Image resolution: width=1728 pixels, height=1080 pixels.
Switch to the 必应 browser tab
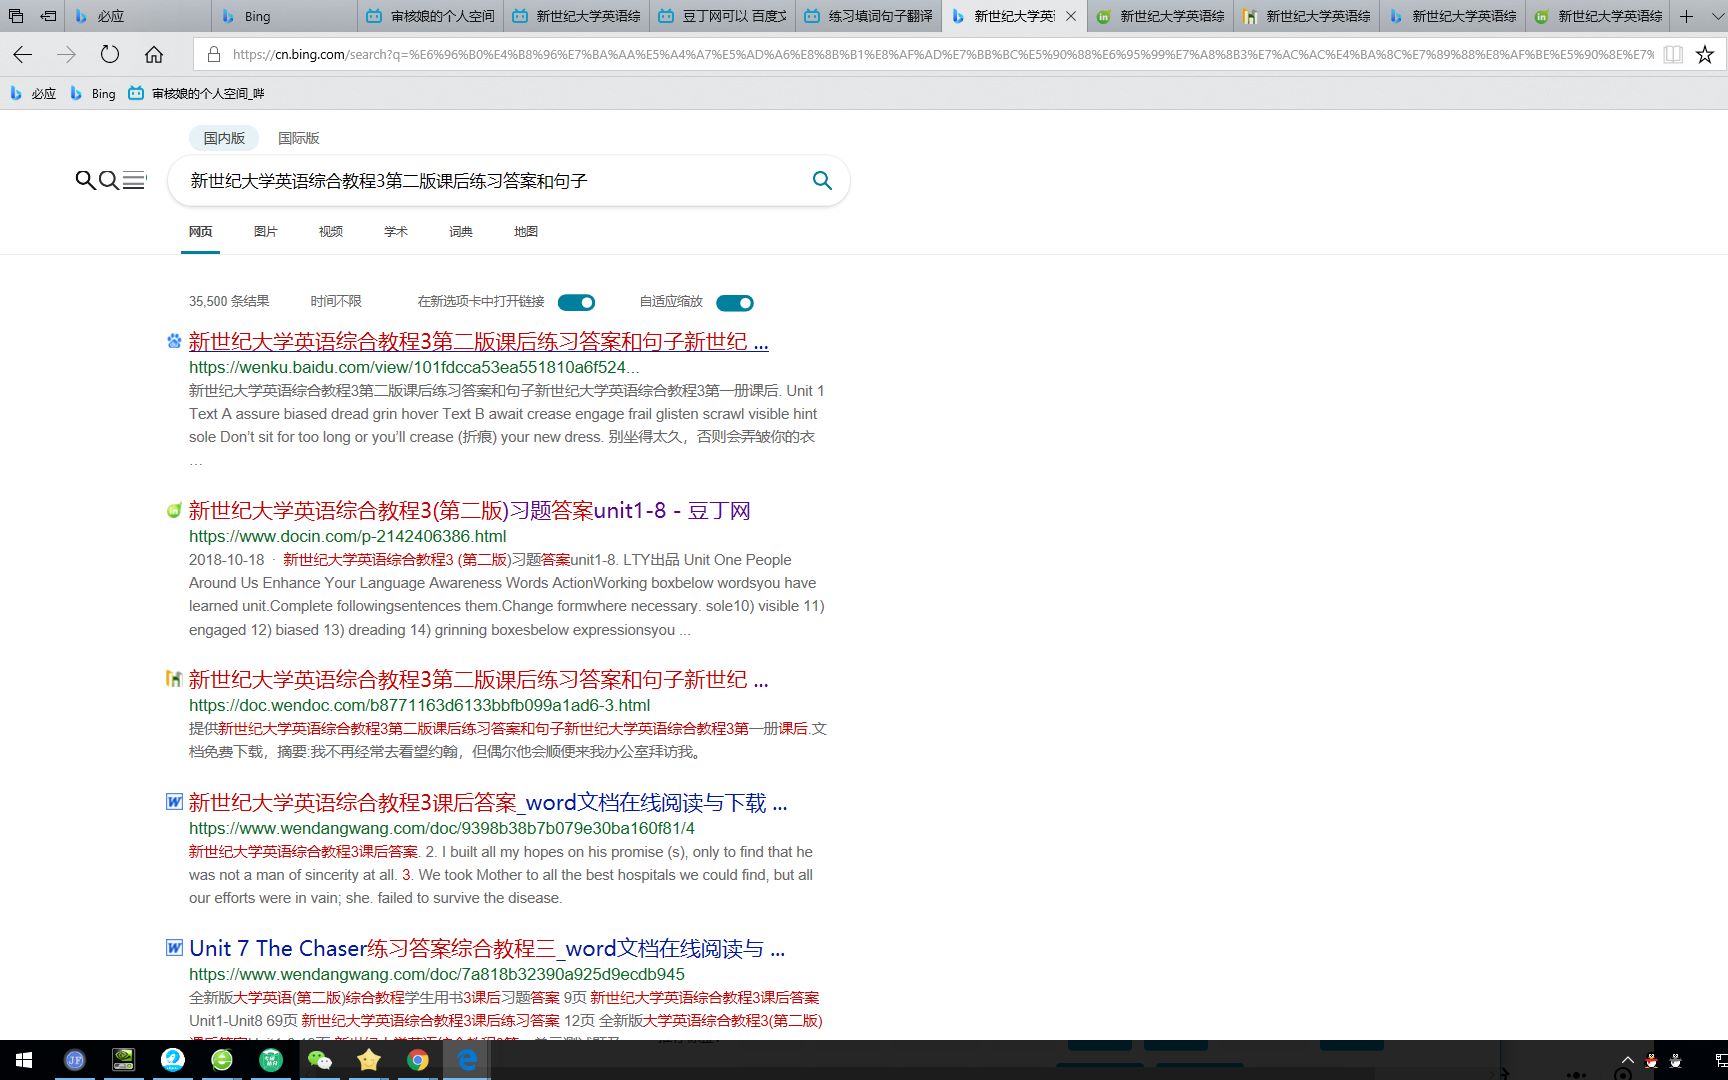pyautogui.click(x=138, y=16)
